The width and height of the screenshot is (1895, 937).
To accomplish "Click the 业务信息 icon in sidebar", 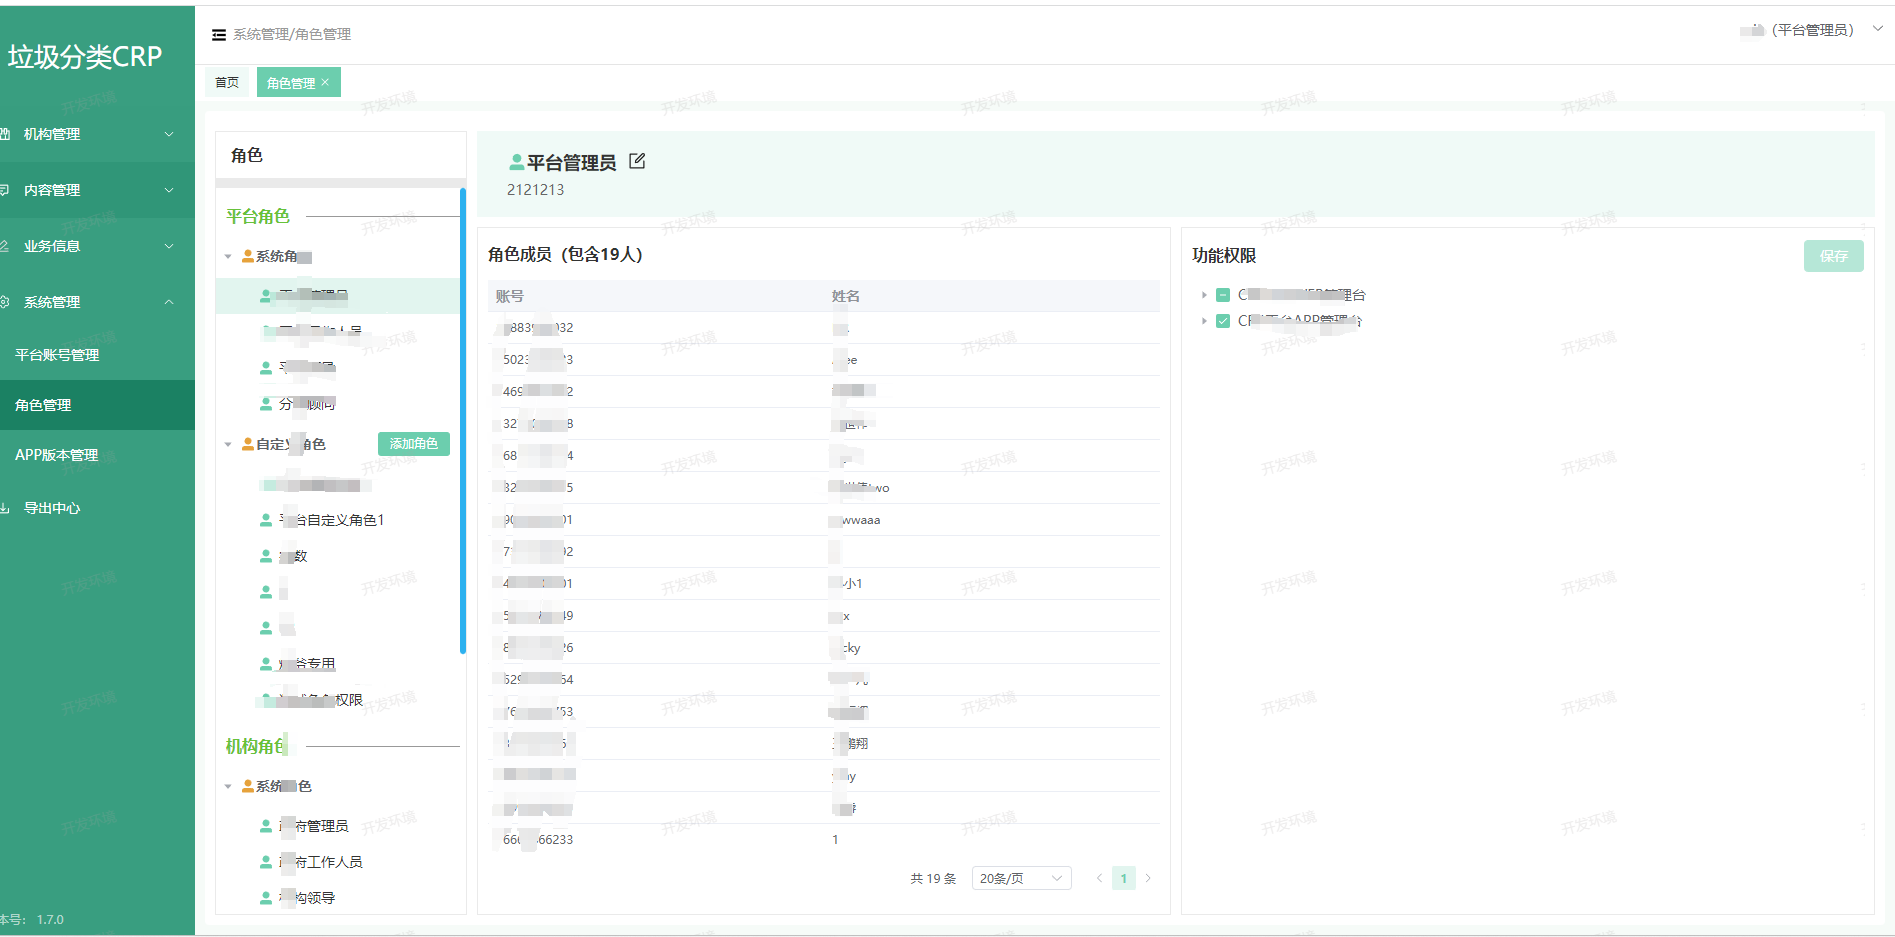I will pyautogui.click(x=4, y=246).
